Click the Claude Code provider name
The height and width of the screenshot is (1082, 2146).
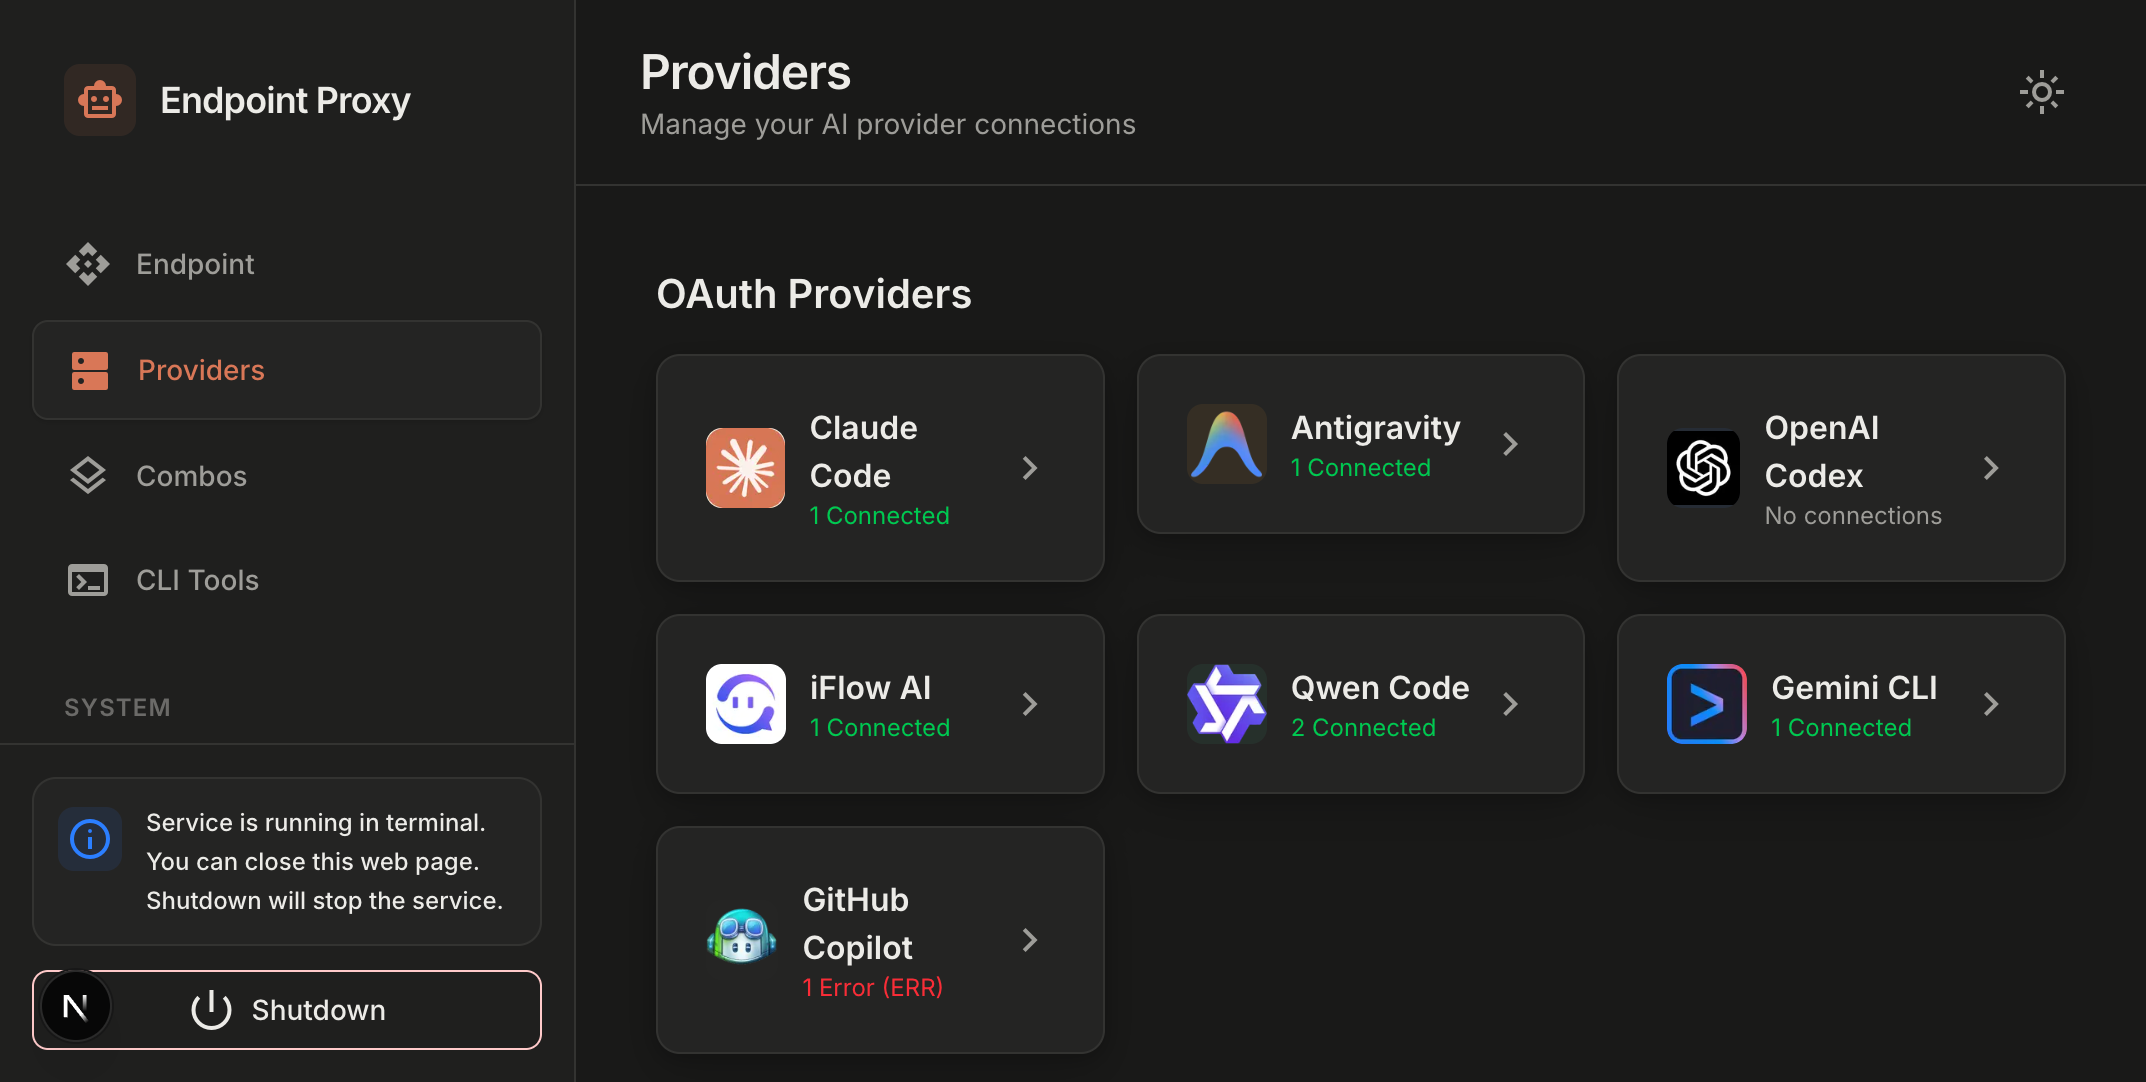click(864, 452)
